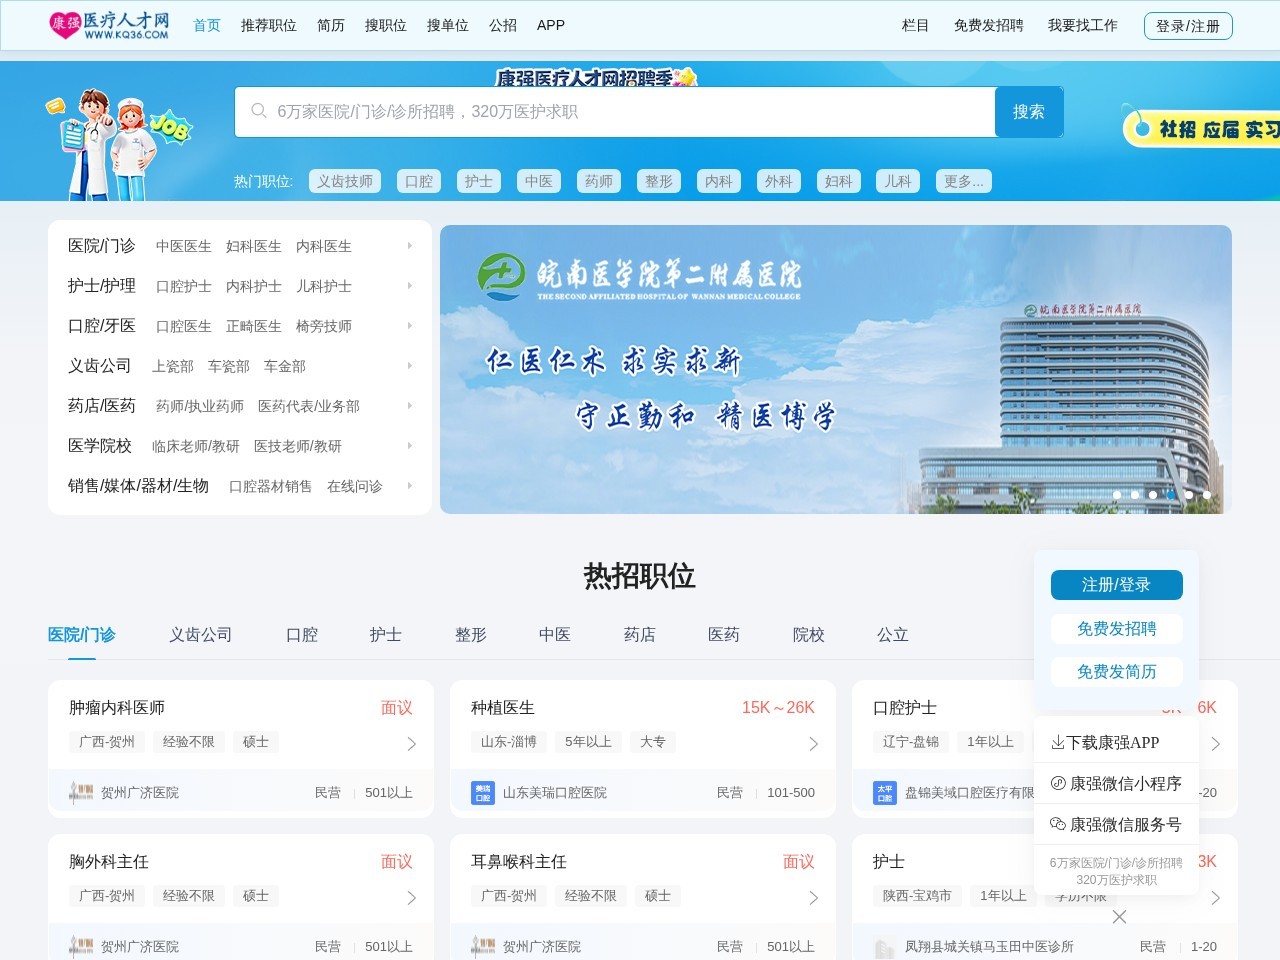Expand the 更多... hot positions list

click(962, 181)
